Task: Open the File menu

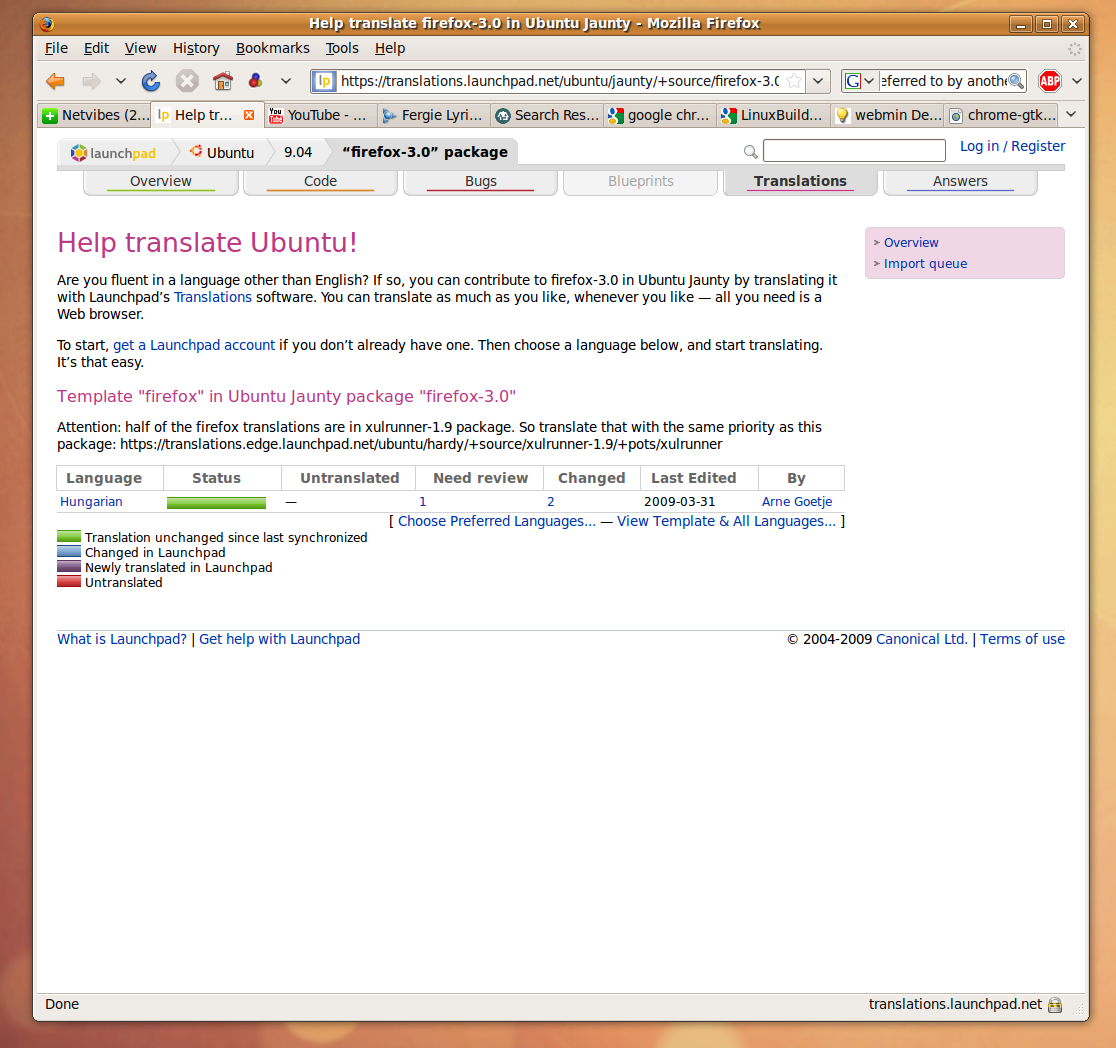Action: point(56,48)
